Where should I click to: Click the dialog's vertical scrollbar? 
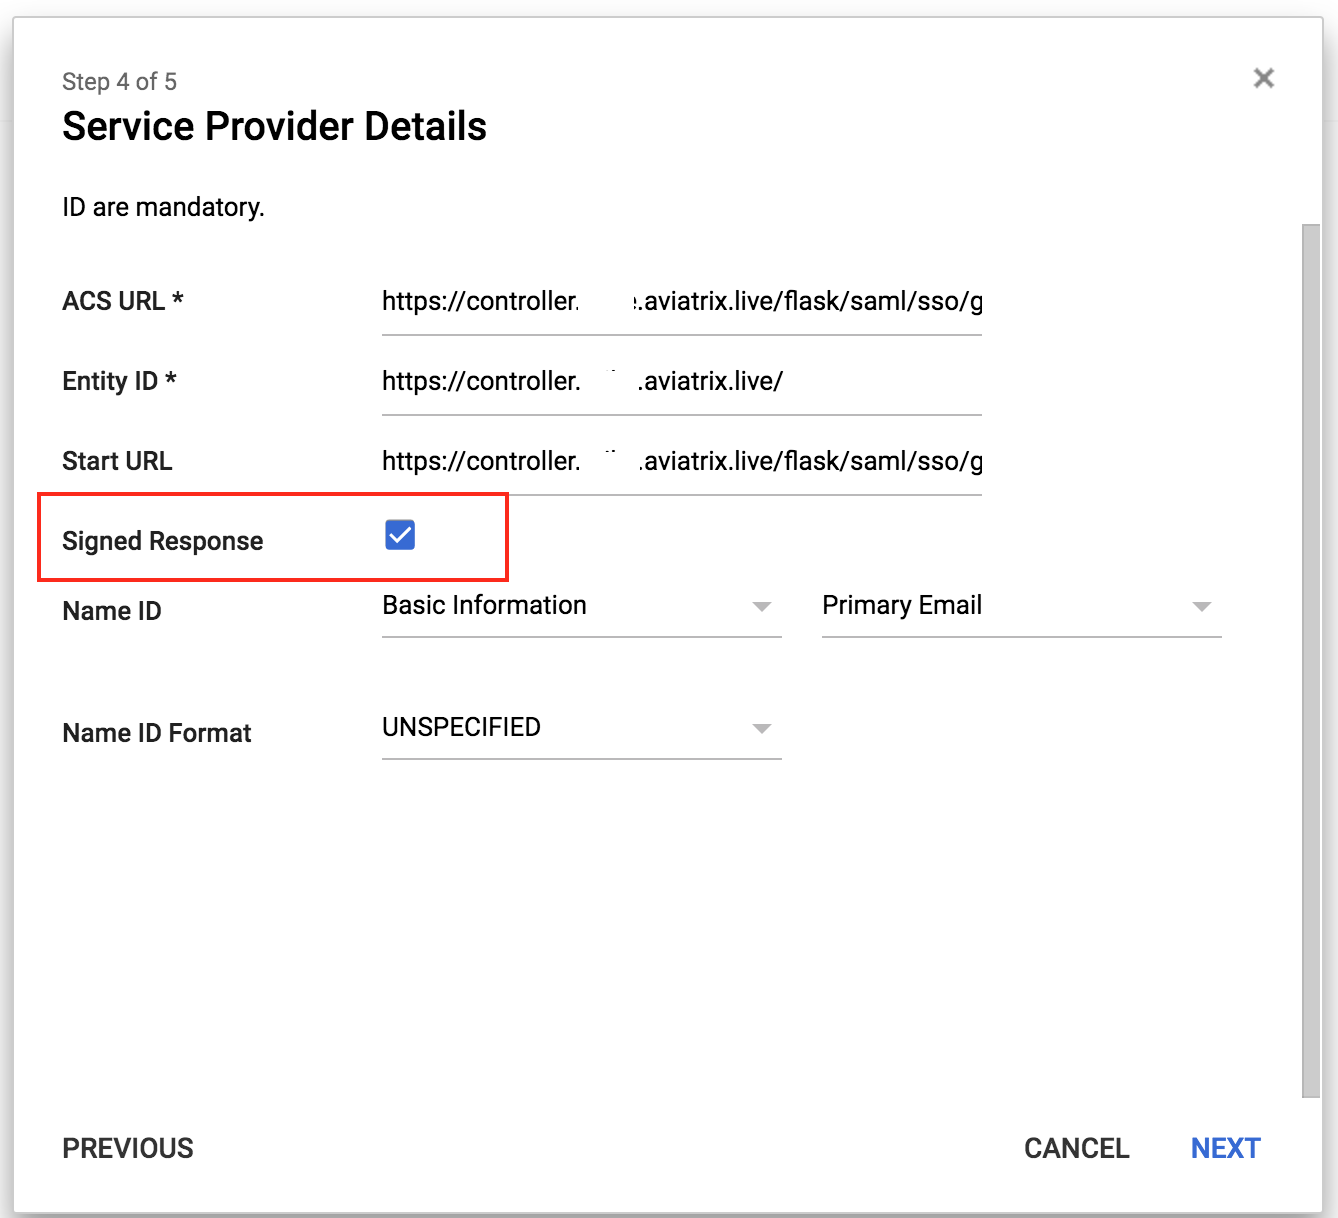coord(1310,660)
